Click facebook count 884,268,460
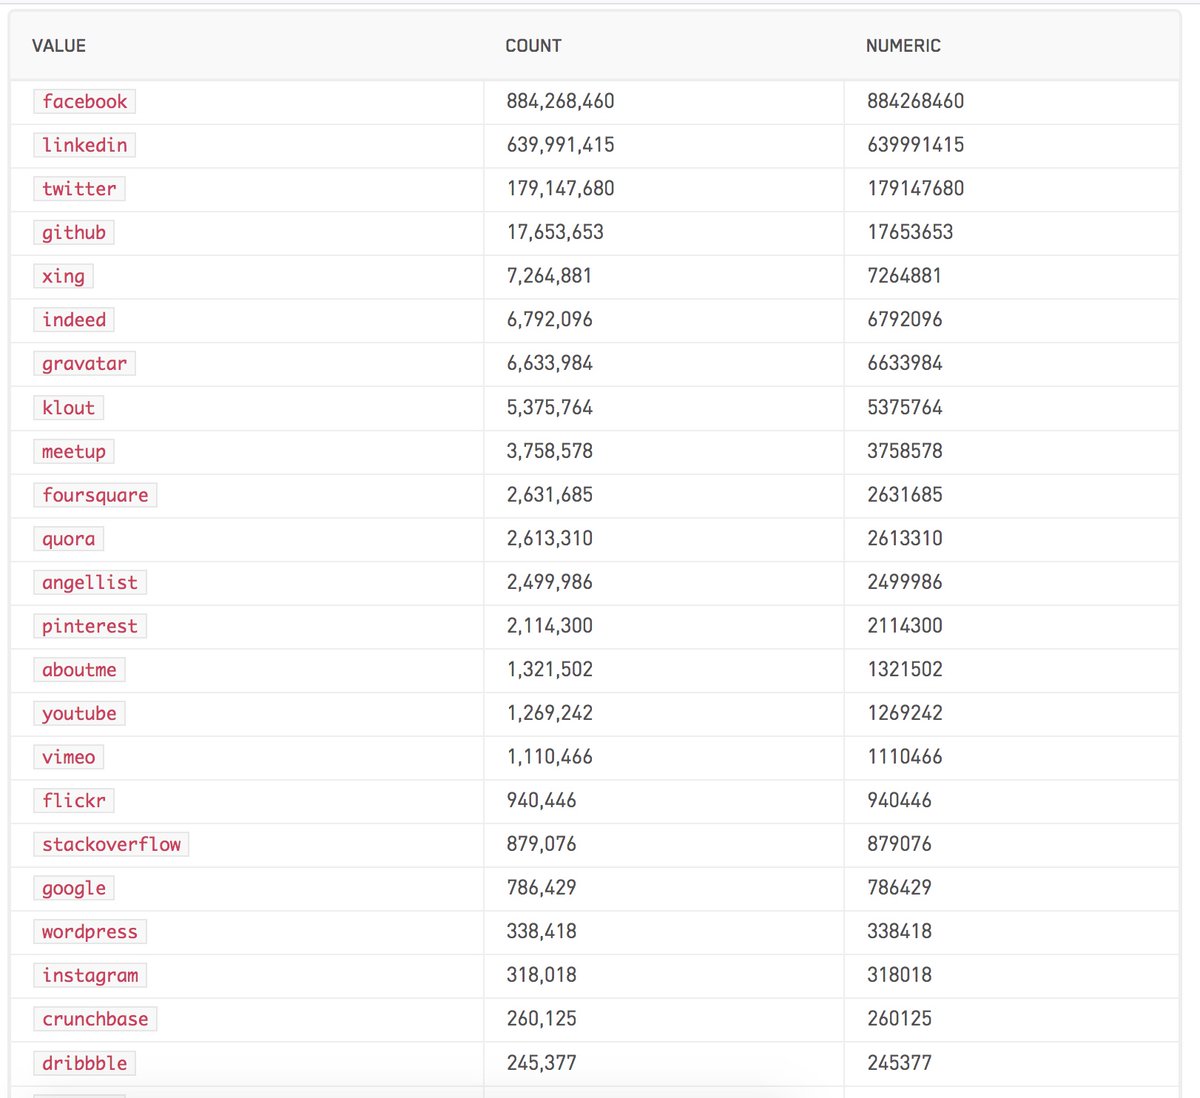1200x1098 pixels. [x=560, y=101]
